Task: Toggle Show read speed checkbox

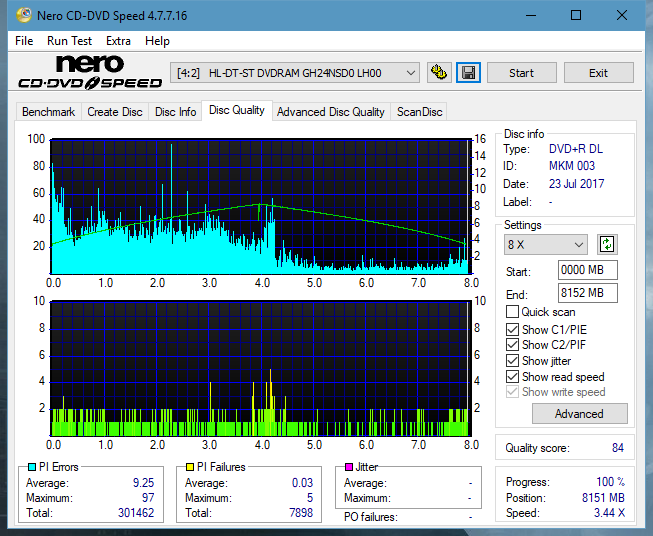Action: (512, 376)
